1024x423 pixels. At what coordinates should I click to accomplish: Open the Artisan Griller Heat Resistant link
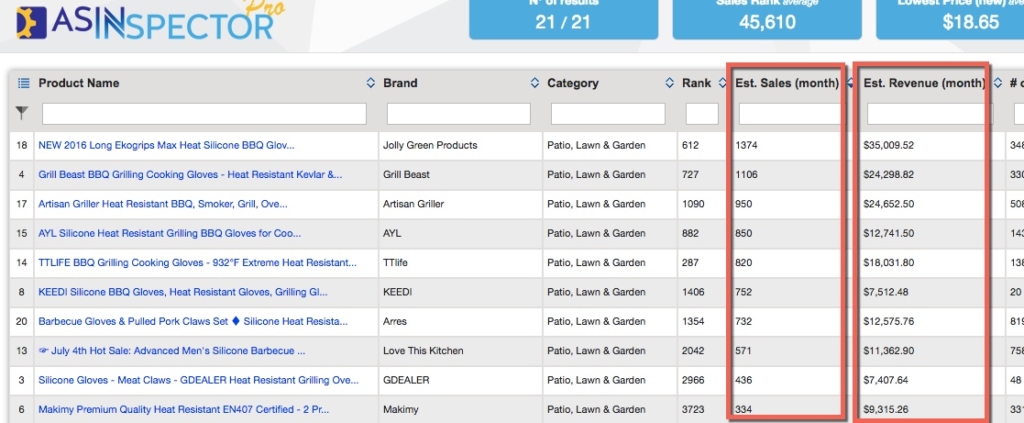tap(163, 204)
